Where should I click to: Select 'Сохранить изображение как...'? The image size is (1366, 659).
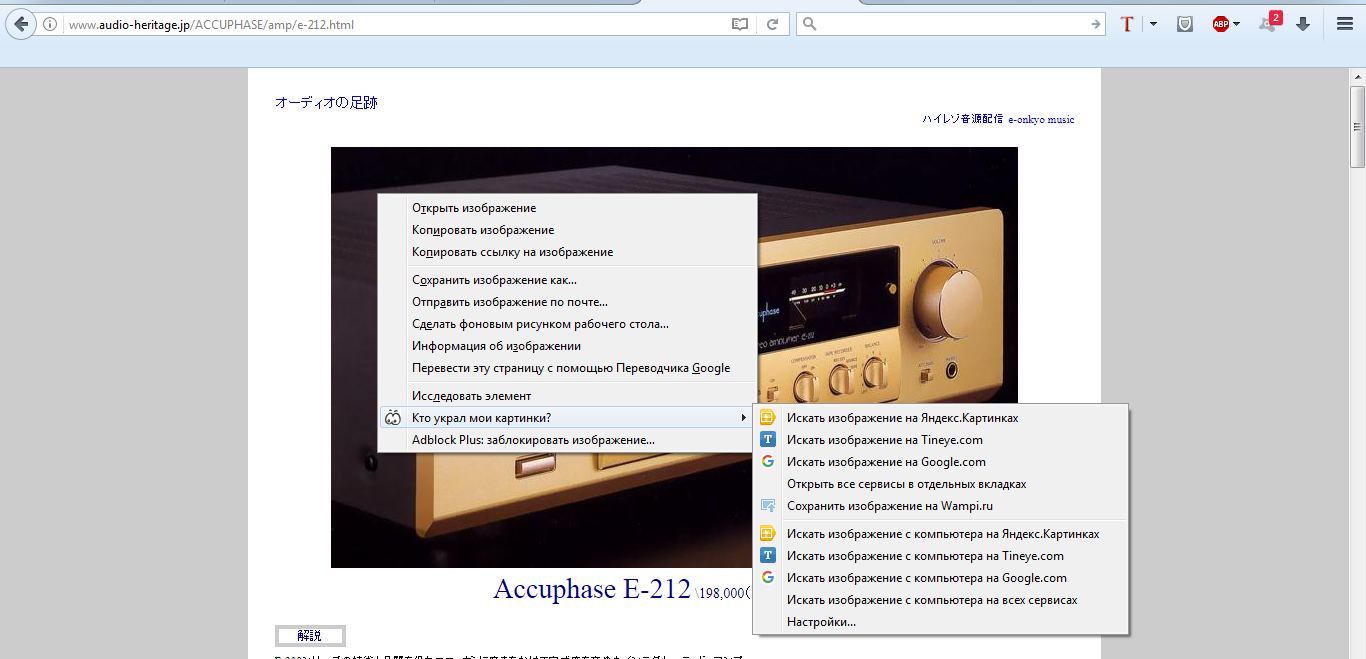[x=568, y=280]
